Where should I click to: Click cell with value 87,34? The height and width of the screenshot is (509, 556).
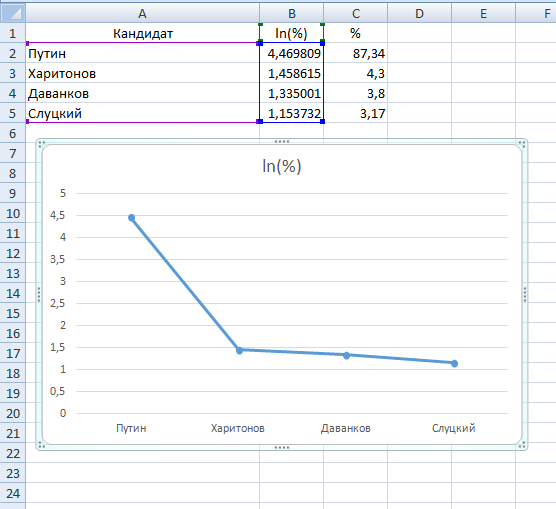[356, 53]
